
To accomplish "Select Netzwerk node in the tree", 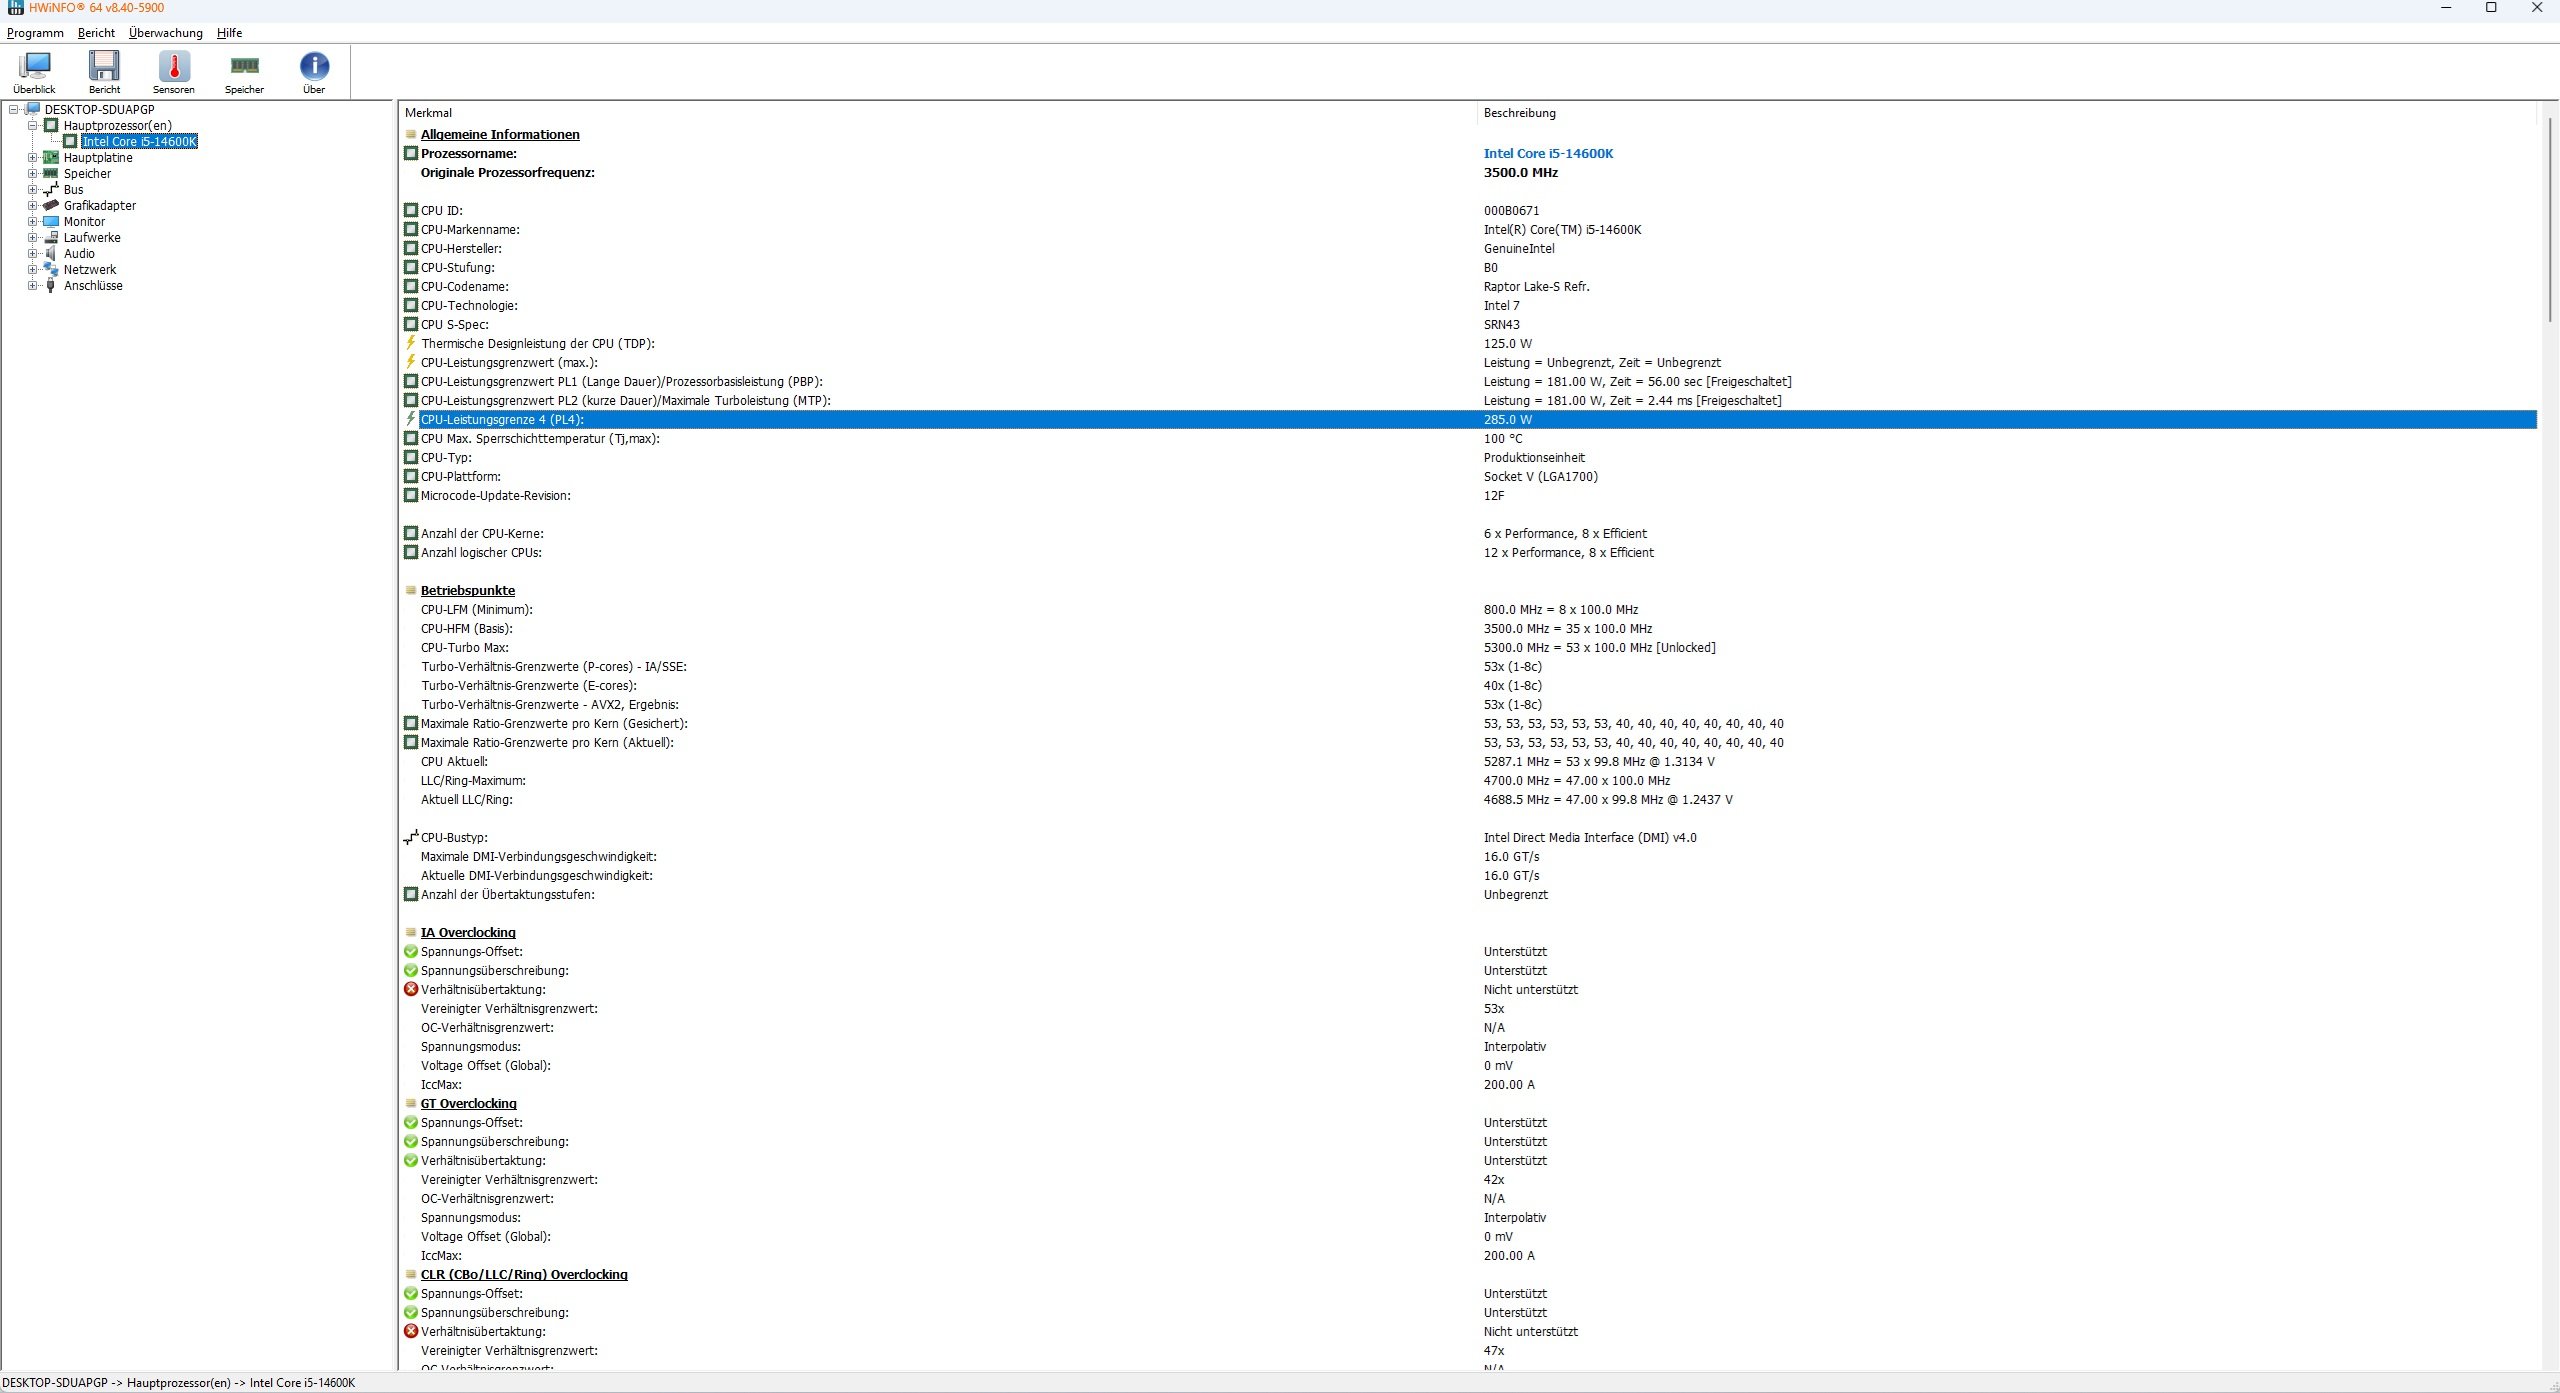I will click(x=89, y=270).
